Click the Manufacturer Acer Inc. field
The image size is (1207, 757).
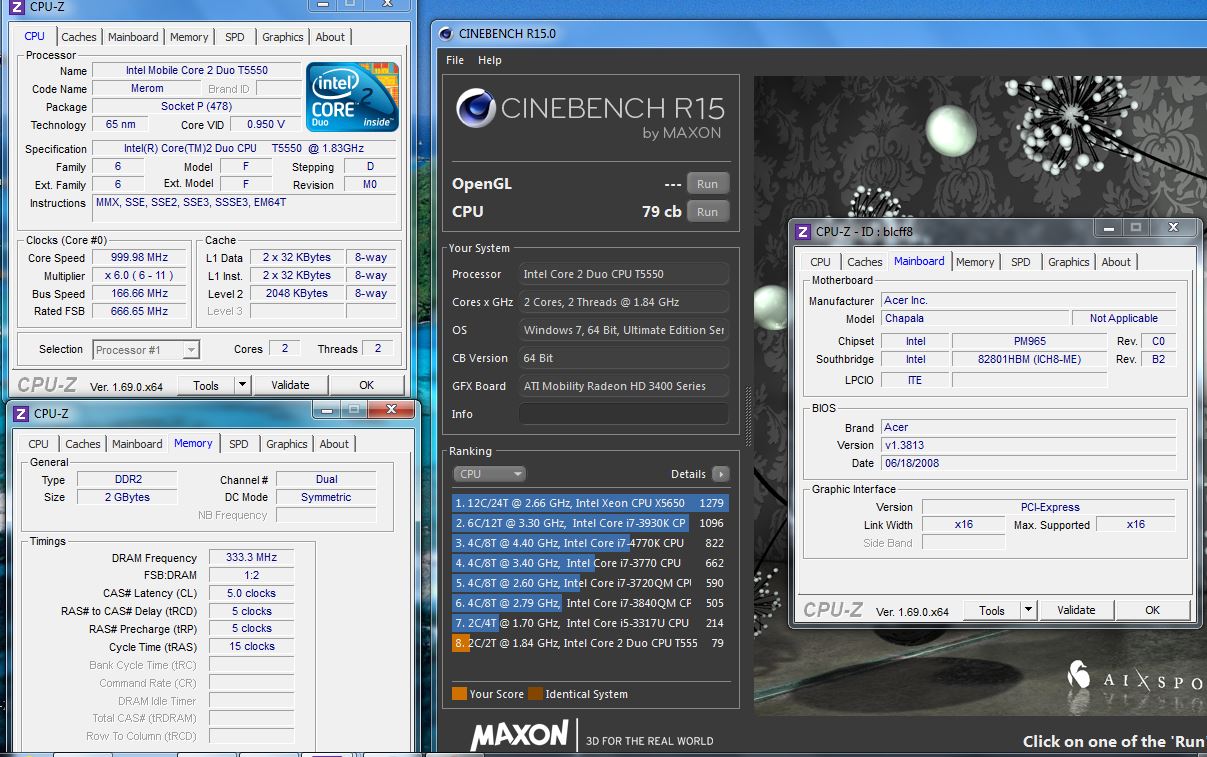coord(1029,301)
